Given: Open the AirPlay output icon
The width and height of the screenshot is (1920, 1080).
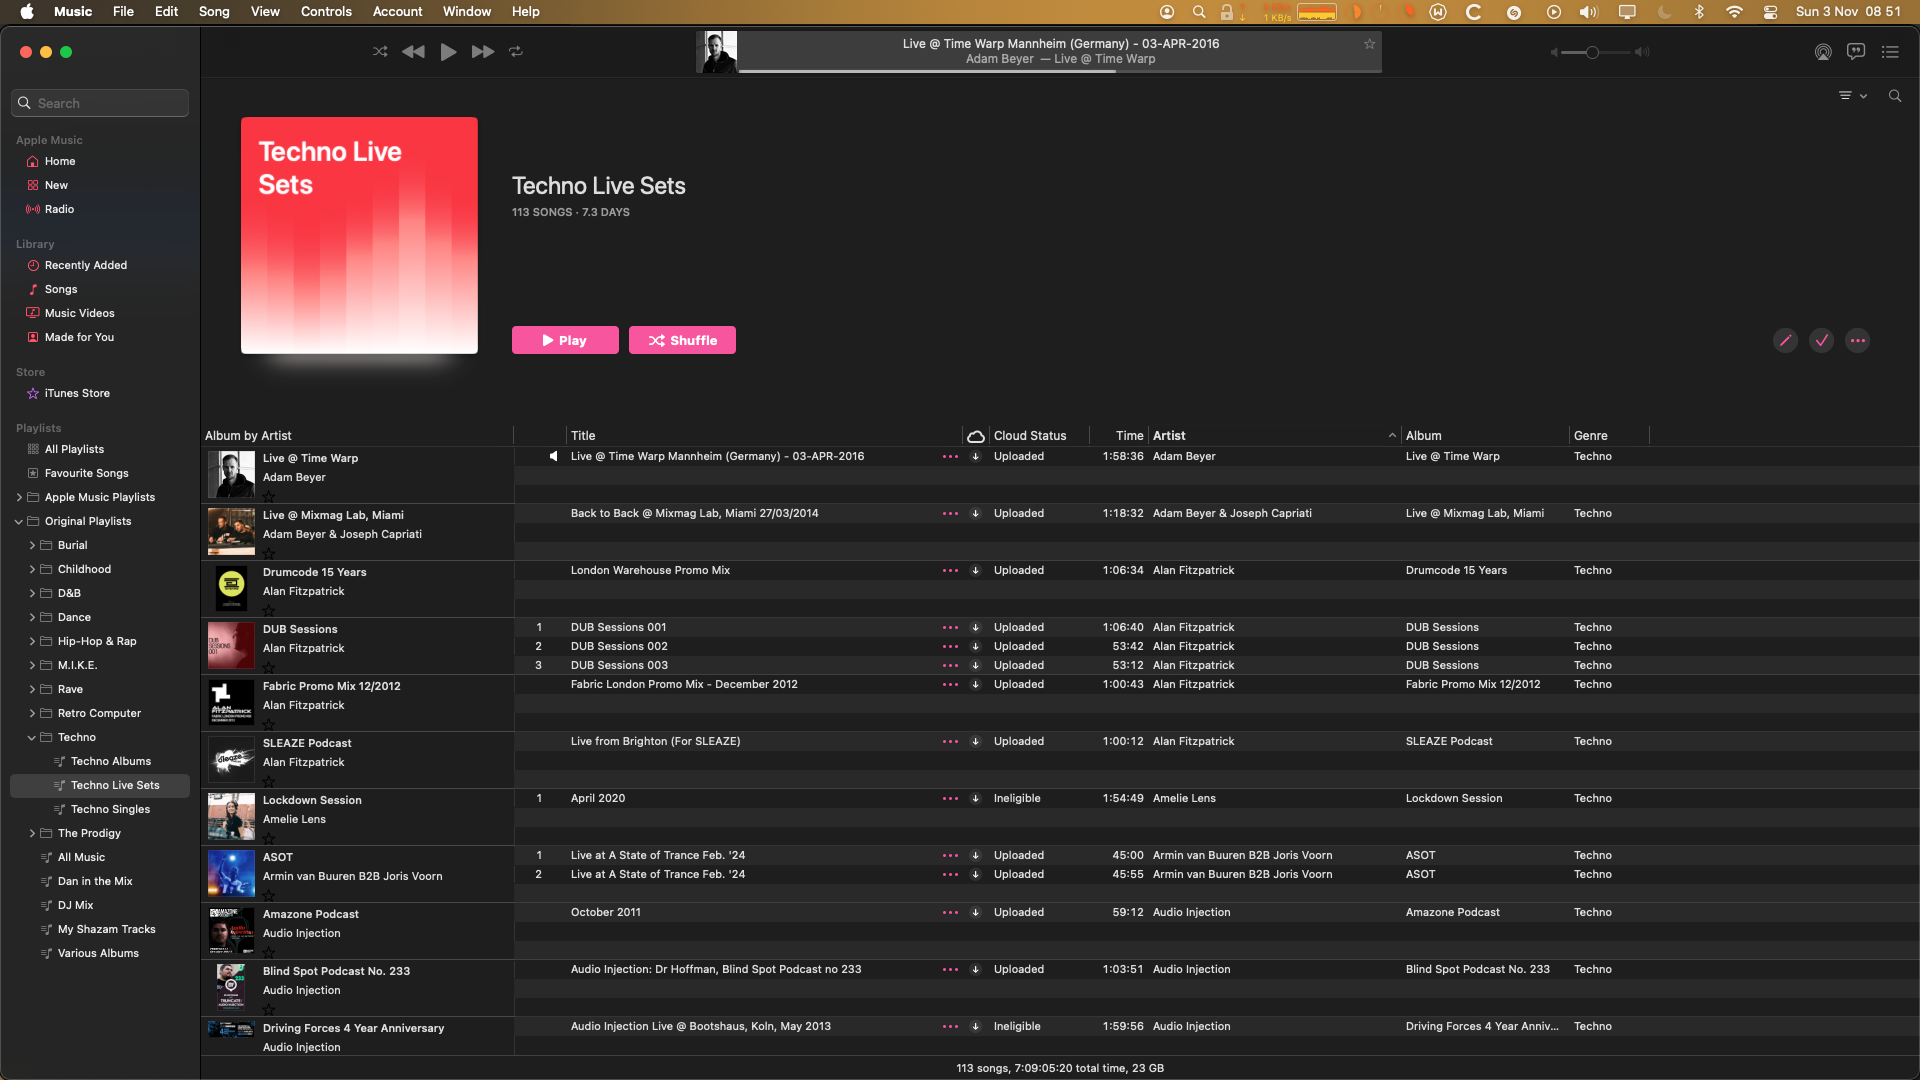Looking at the screenshot, I should point(1823,52).
